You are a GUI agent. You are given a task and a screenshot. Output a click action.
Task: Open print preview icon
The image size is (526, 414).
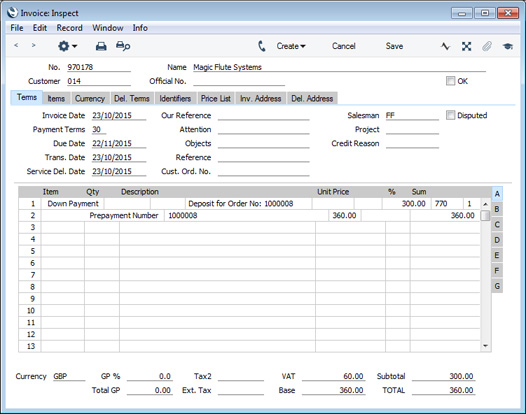pos(123,46)
